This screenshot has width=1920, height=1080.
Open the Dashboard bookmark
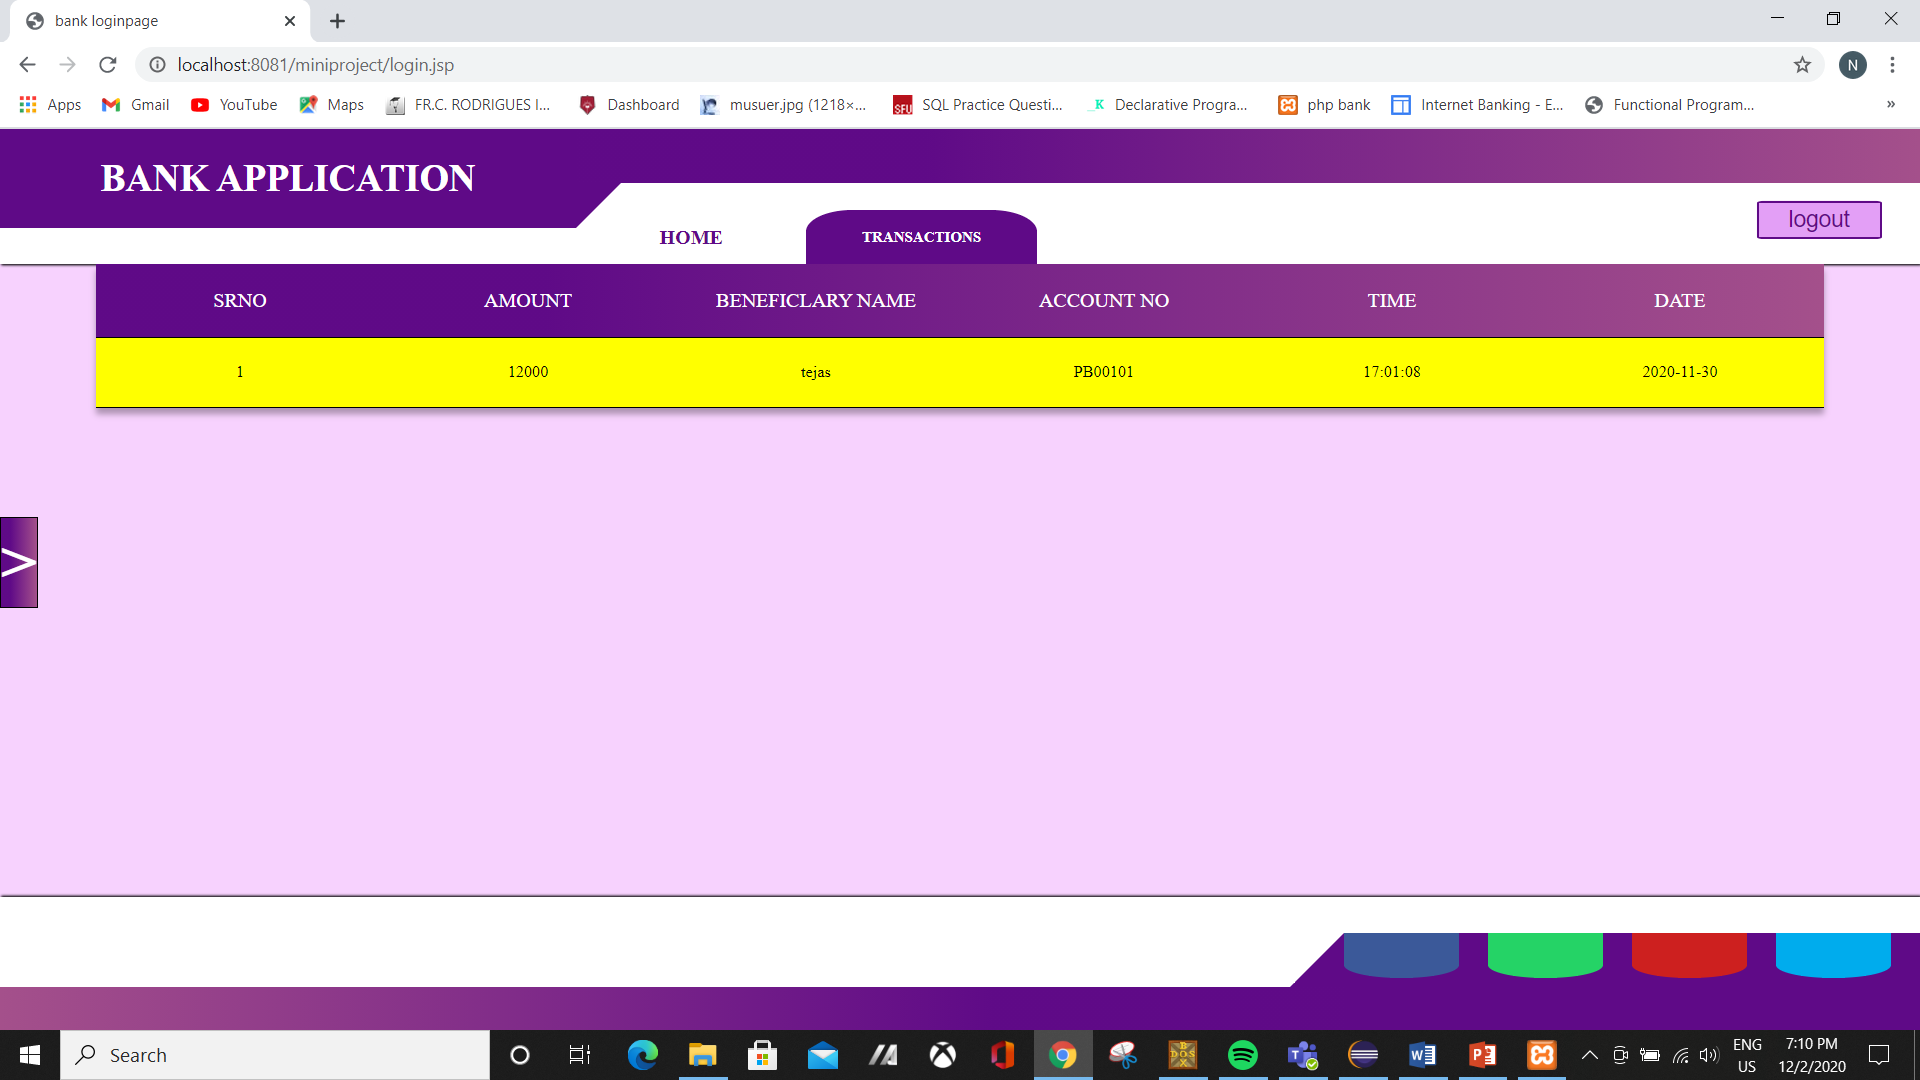pos(628,104)
